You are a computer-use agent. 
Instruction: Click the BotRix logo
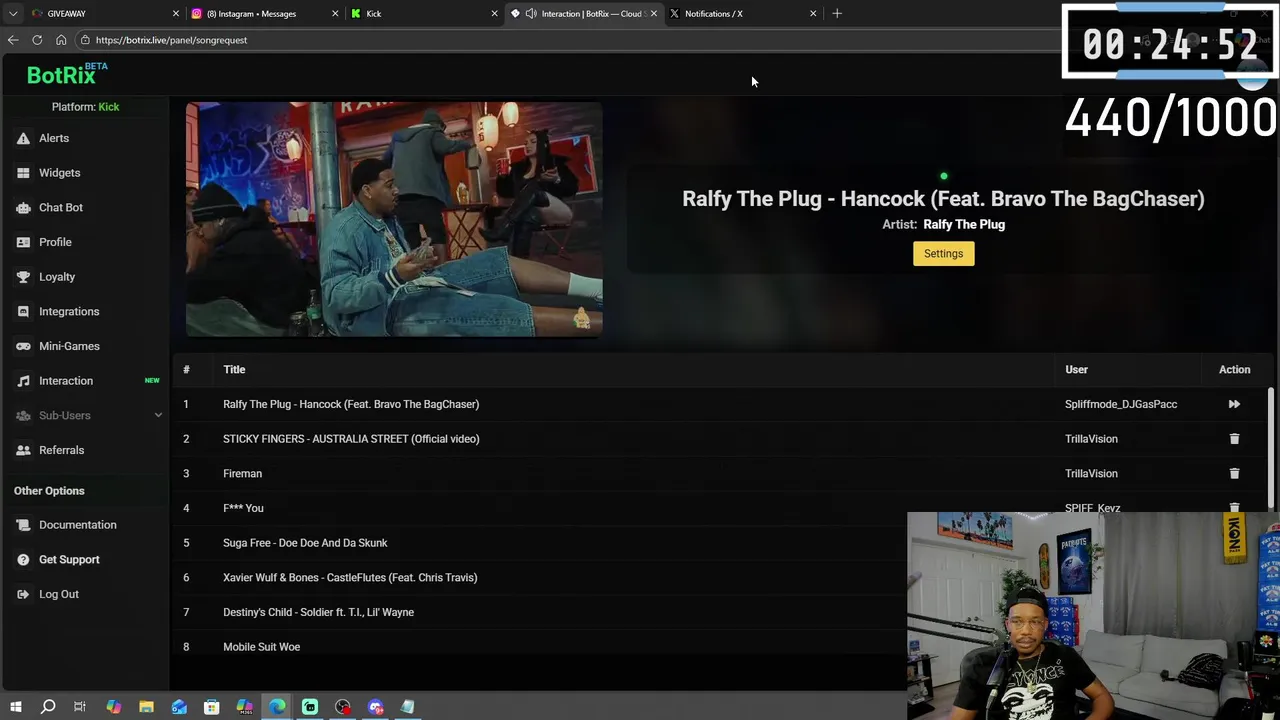click(66, 74)
